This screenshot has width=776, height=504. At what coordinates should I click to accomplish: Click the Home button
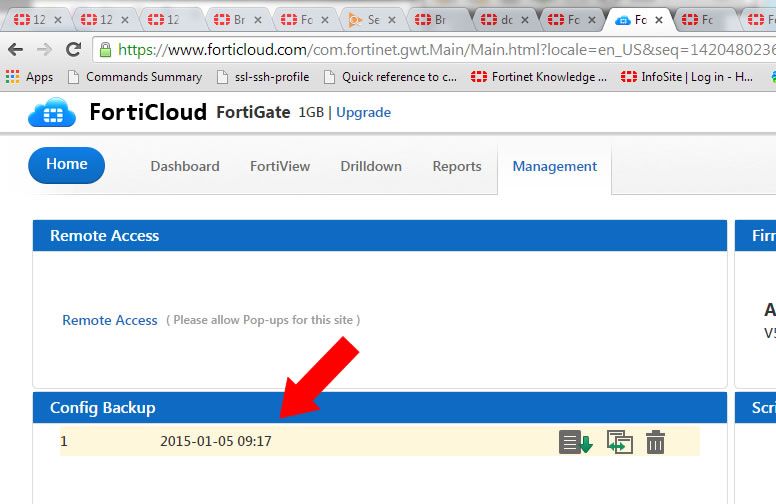tap(66, 165)
